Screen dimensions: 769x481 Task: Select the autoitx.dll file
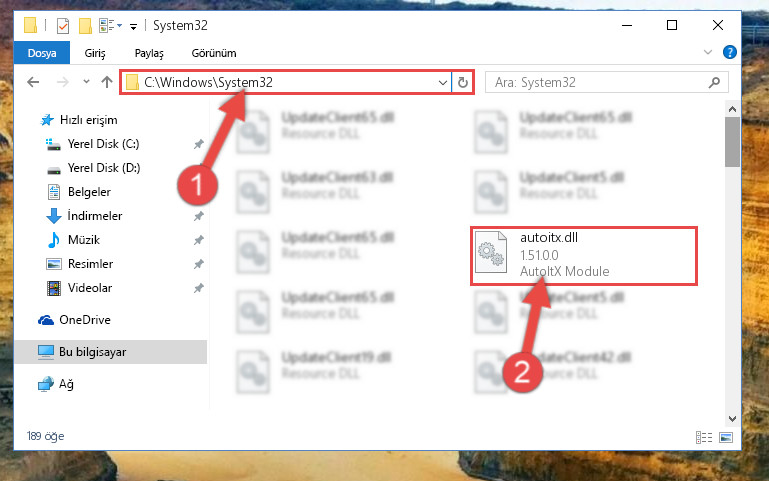tap(584, 255)
